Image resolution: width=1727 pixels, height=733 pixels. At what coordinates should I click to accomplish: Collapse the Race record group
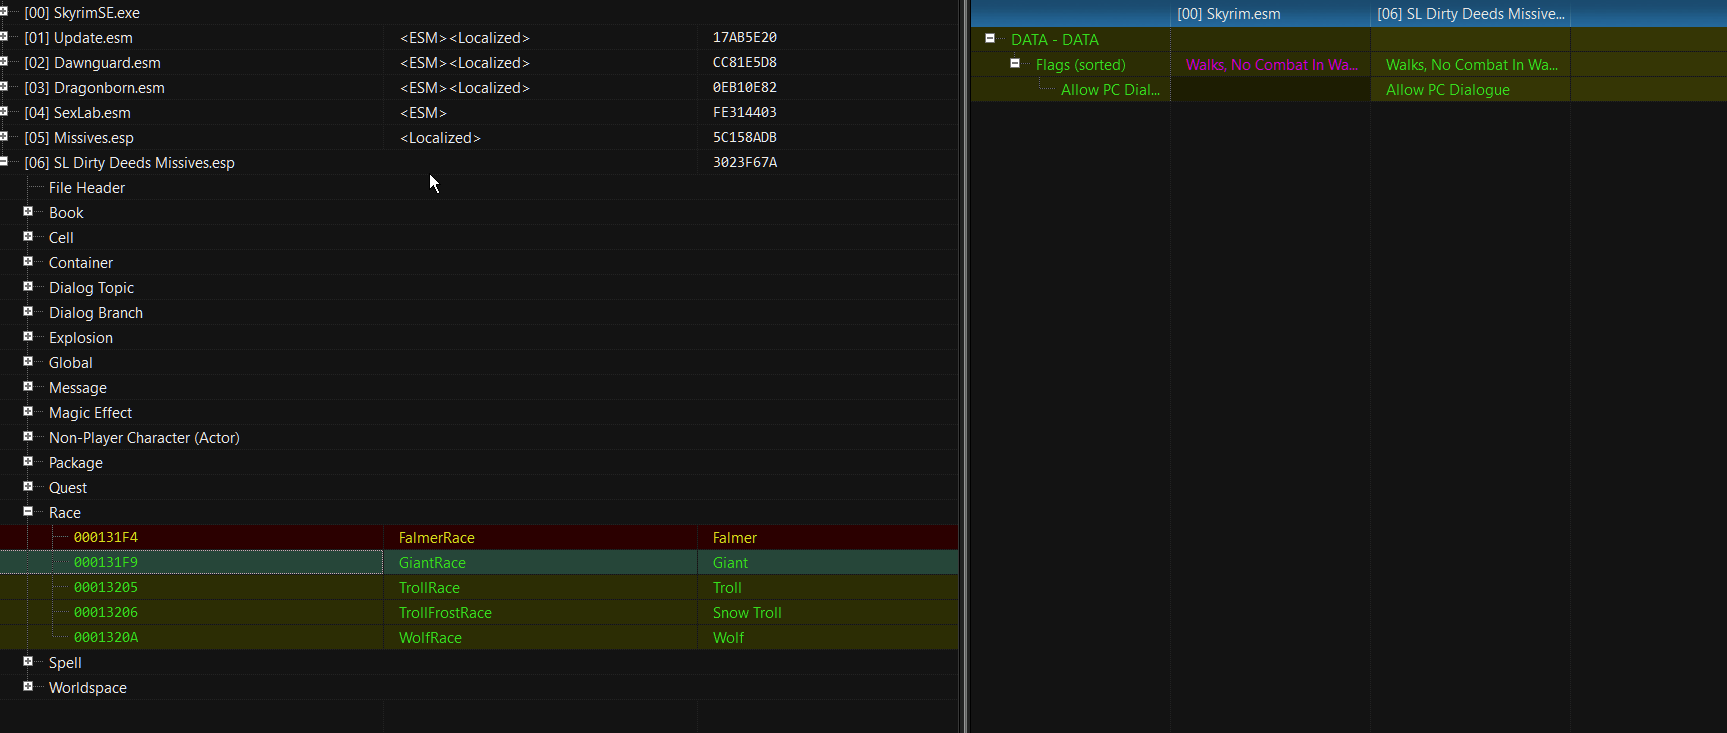tap(28, 512)
